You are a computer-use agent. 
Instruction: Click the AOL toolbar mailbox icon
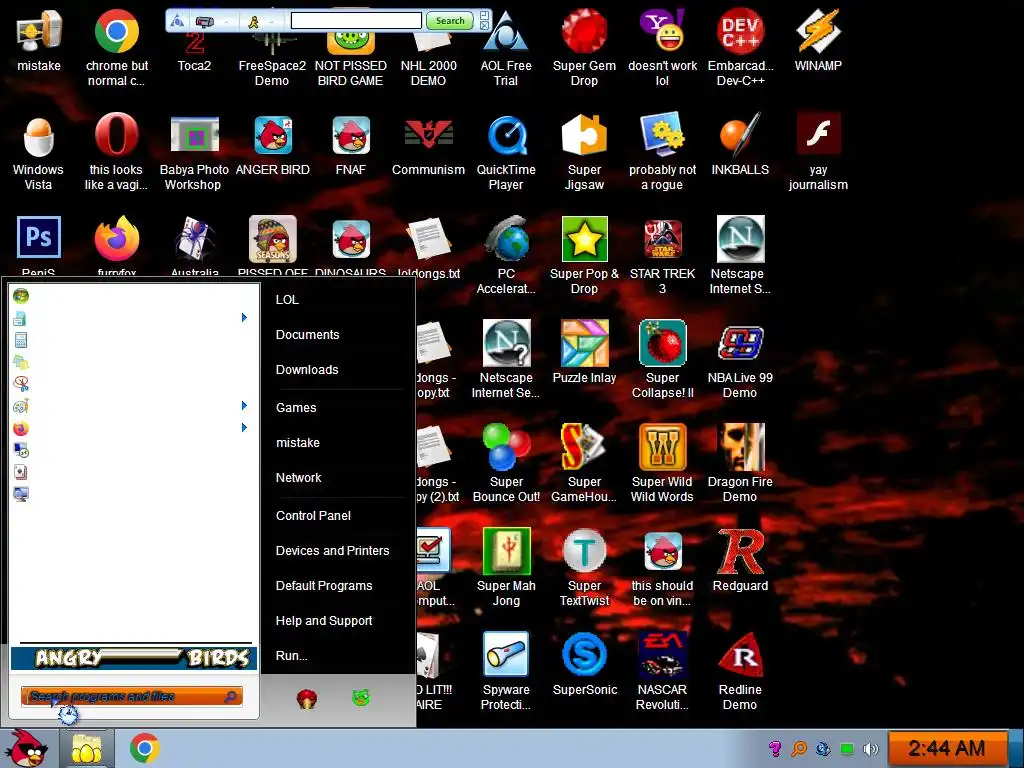[x=204, y=22]
